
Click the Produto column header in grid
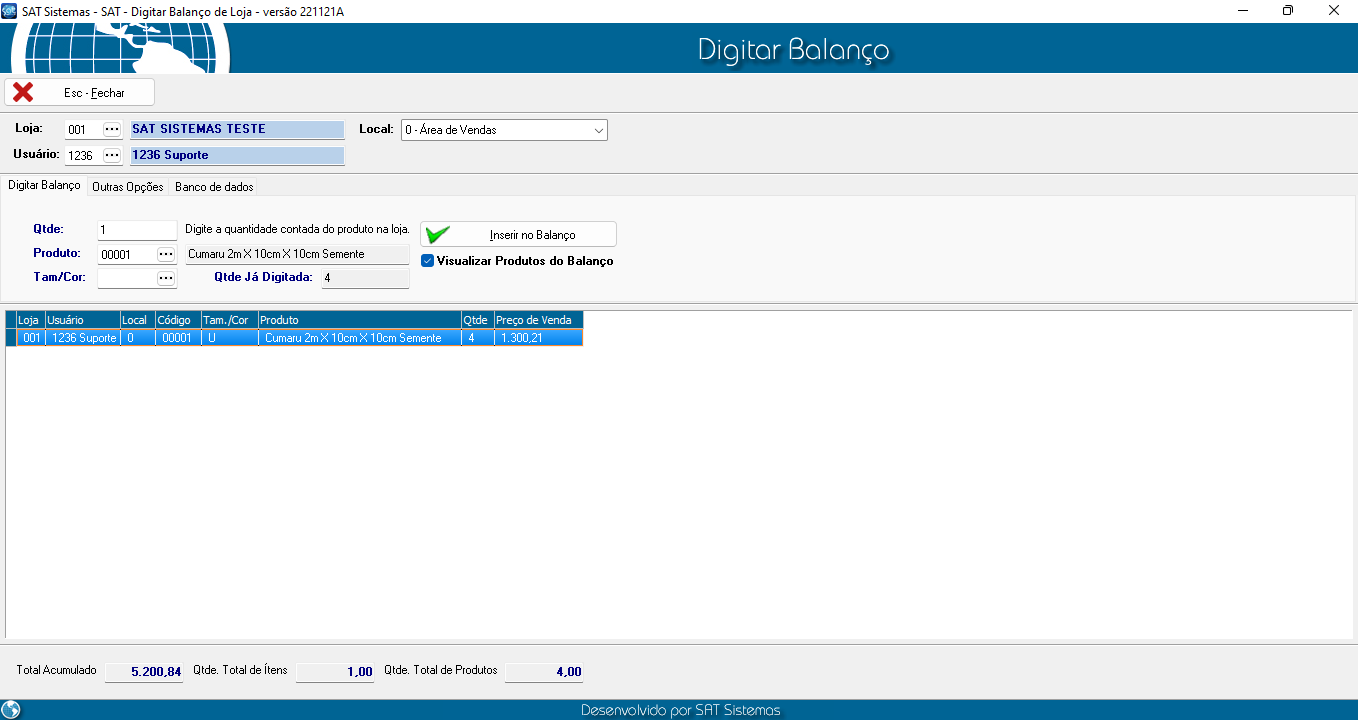[x=358, y=320]
